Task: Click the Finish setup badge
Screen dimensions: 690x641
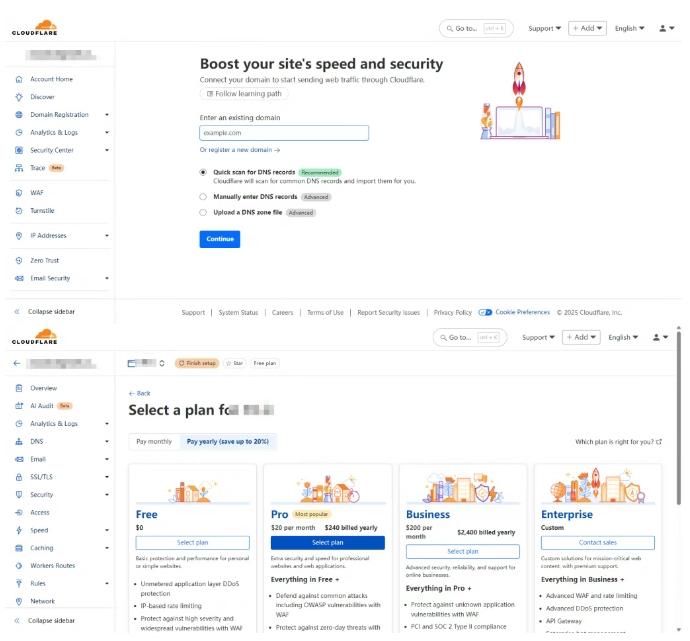Action: pos(197,363)
